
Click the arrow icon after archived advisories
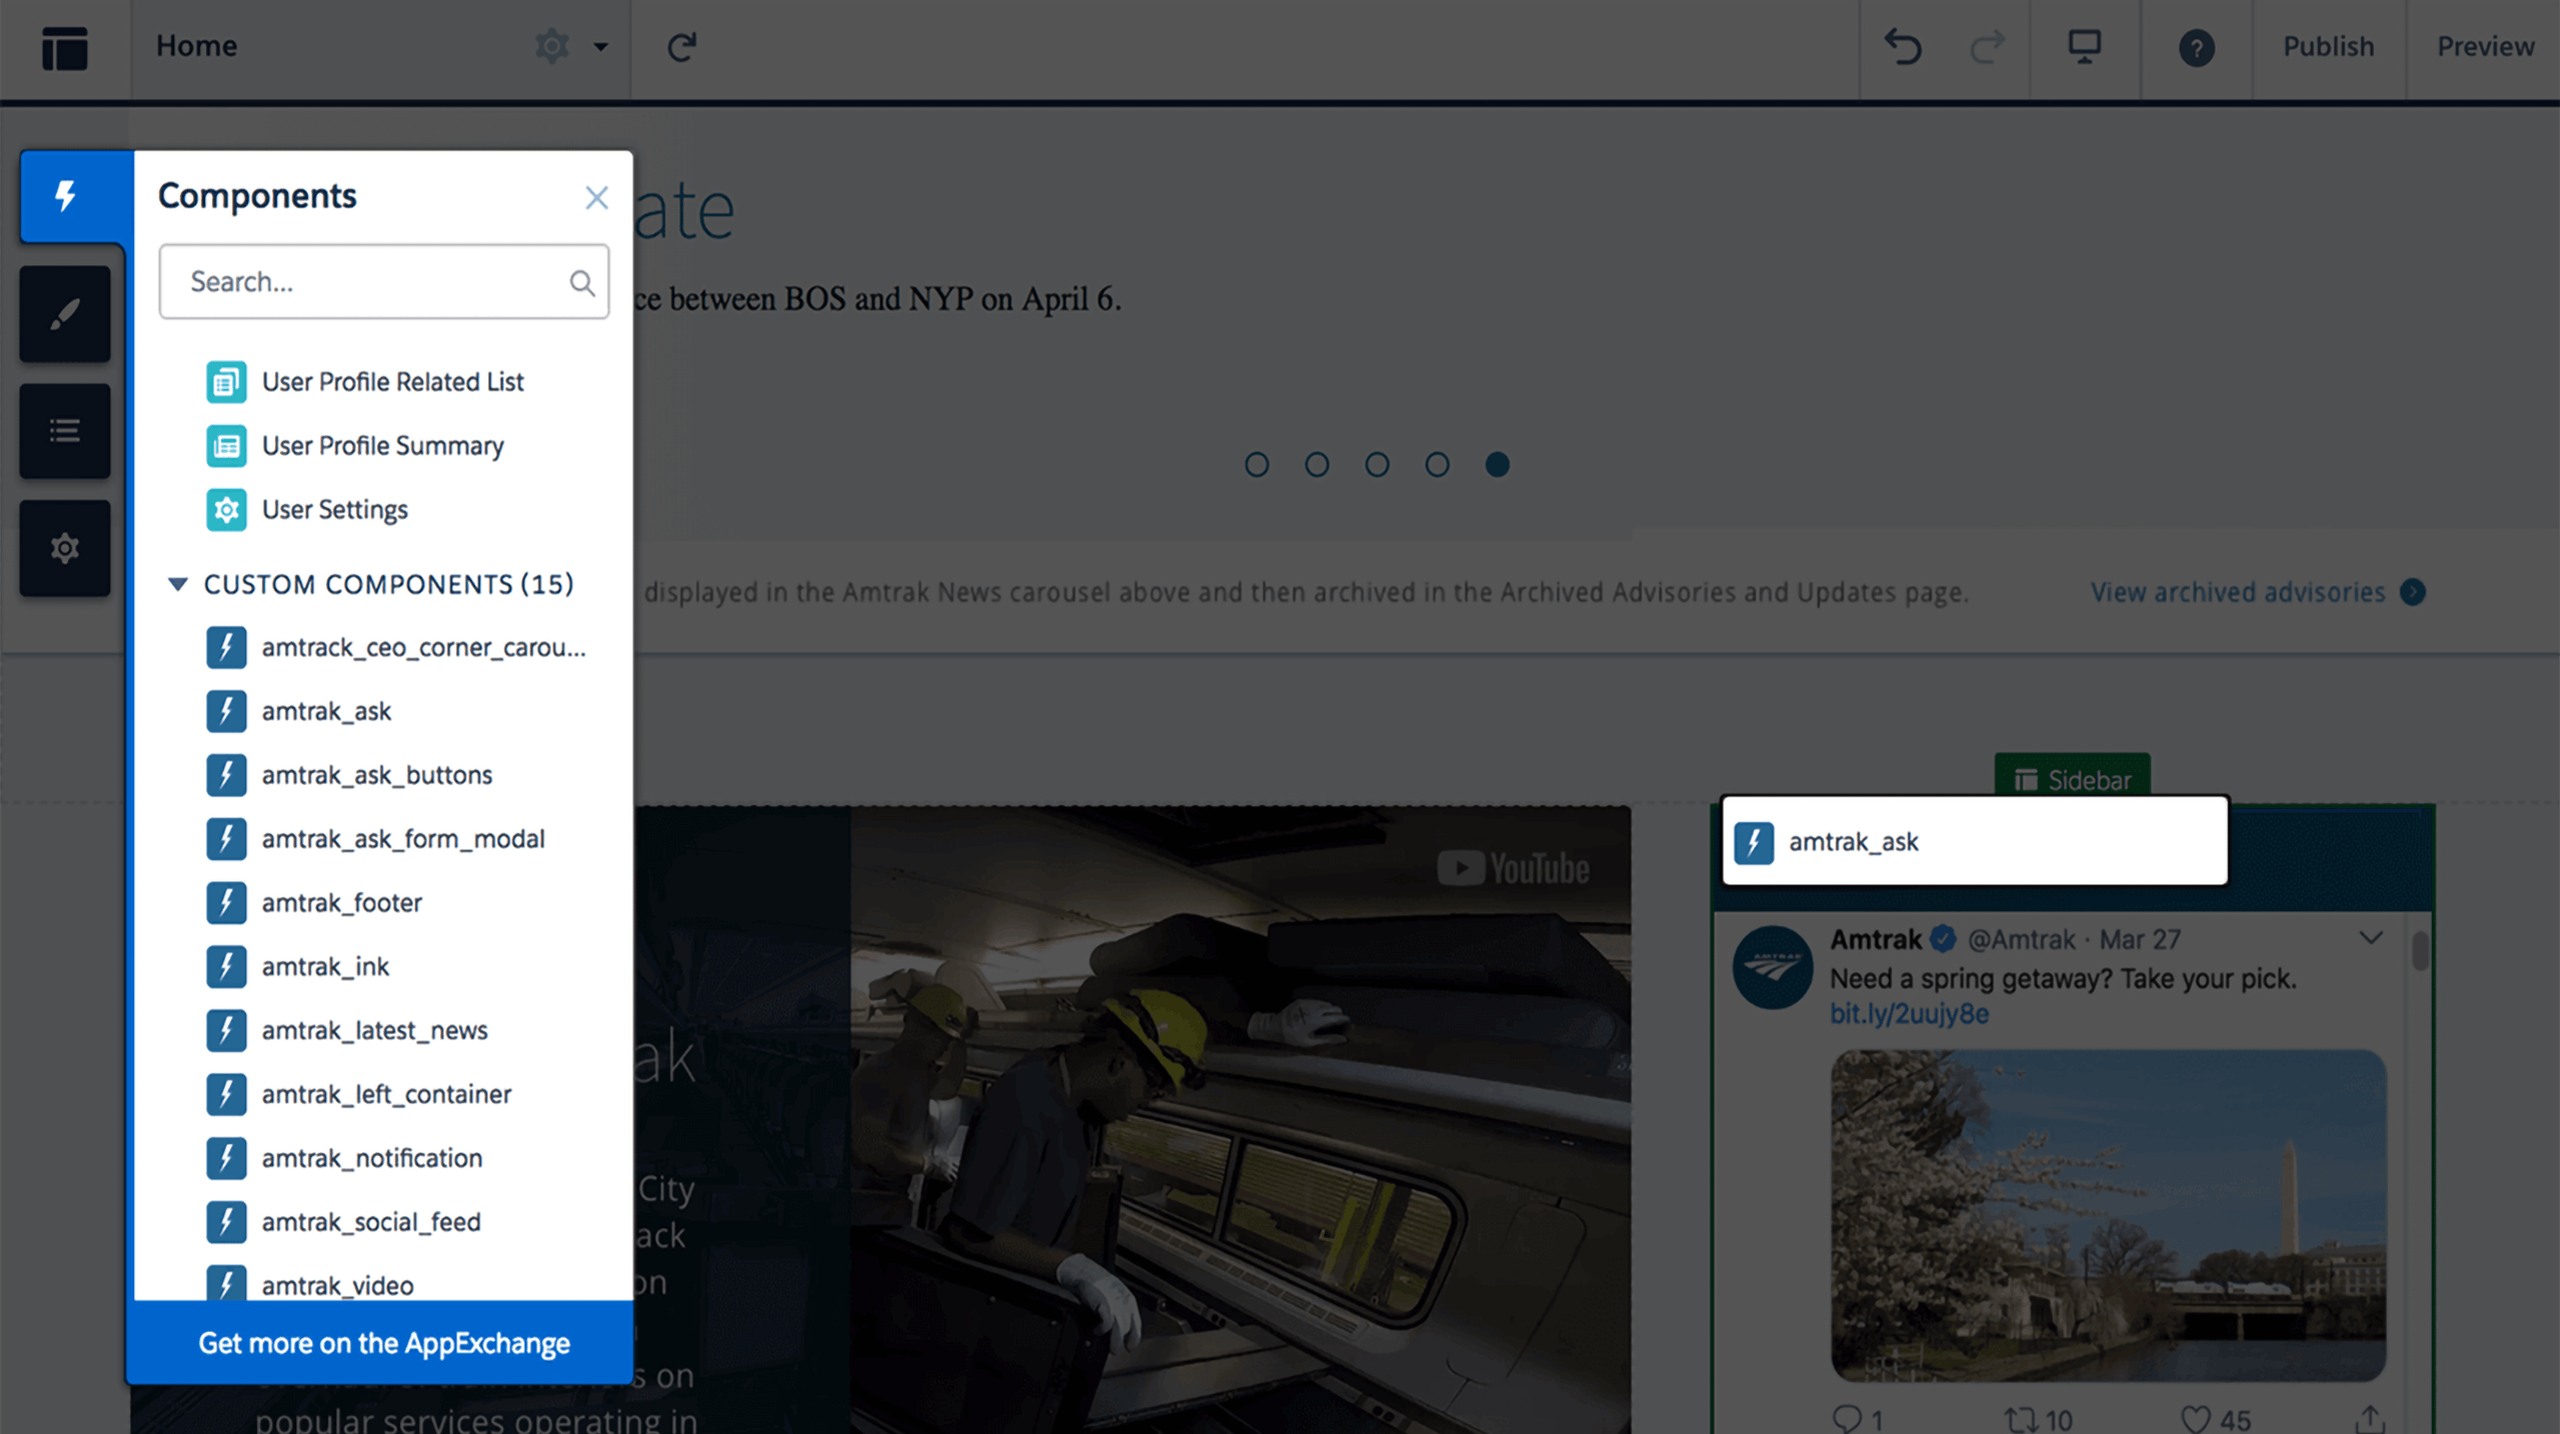click(2413, 592)
